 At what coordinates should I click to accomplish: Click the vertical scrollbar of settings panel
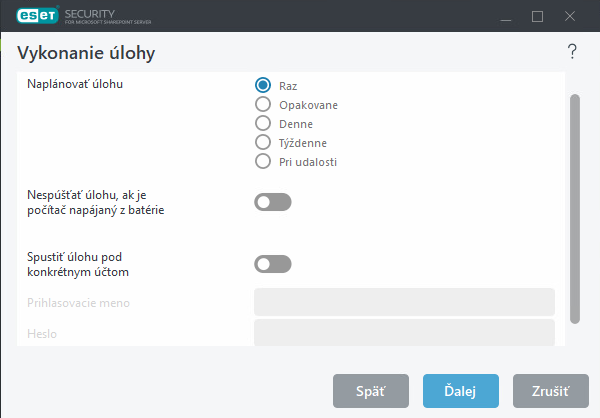coord(574,208)
